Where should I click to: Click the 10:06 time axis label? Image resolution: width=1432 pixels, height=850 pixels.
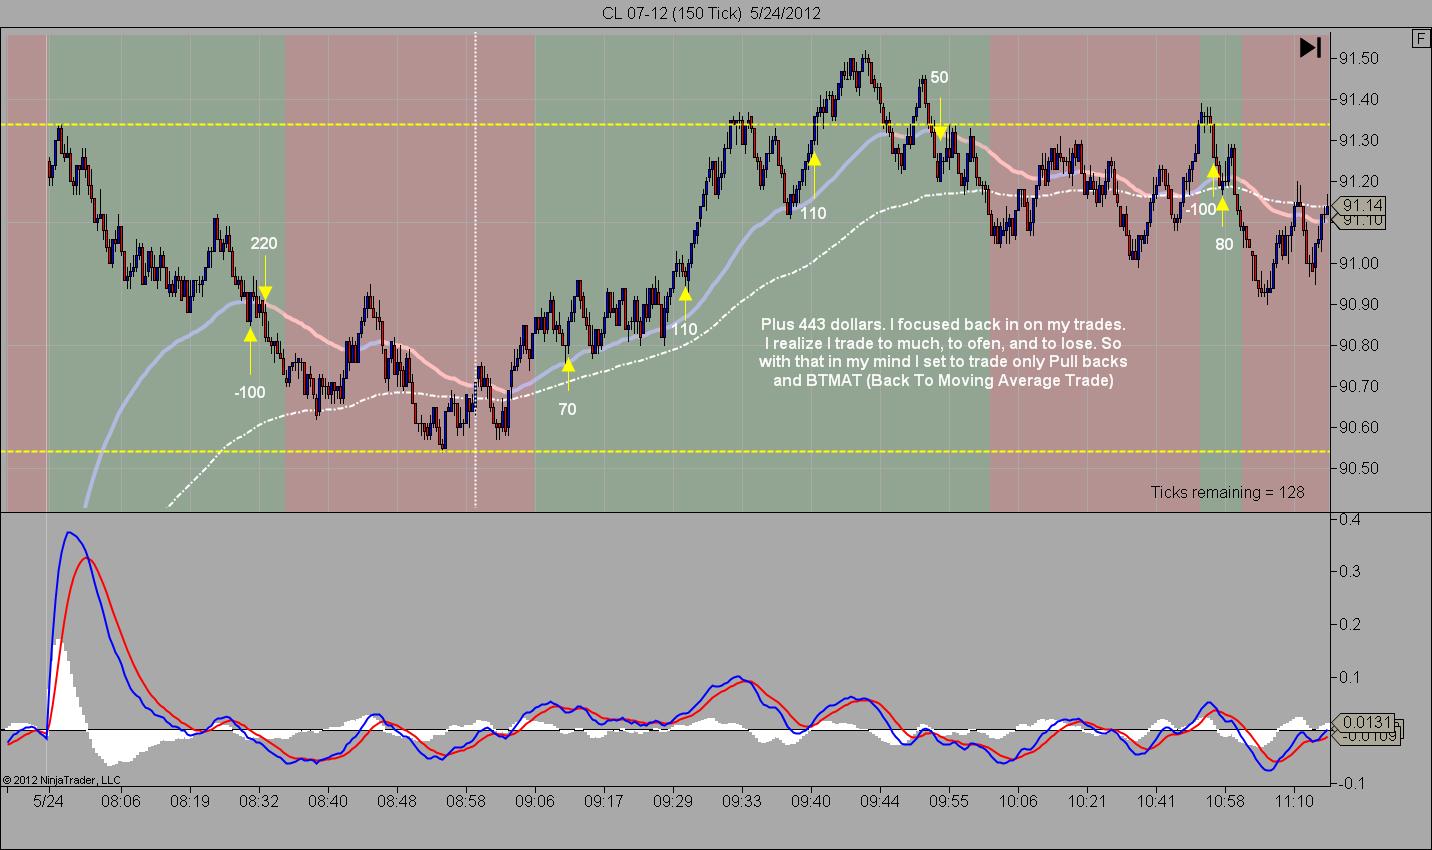pyautogui.click(x=1017, y=801)
